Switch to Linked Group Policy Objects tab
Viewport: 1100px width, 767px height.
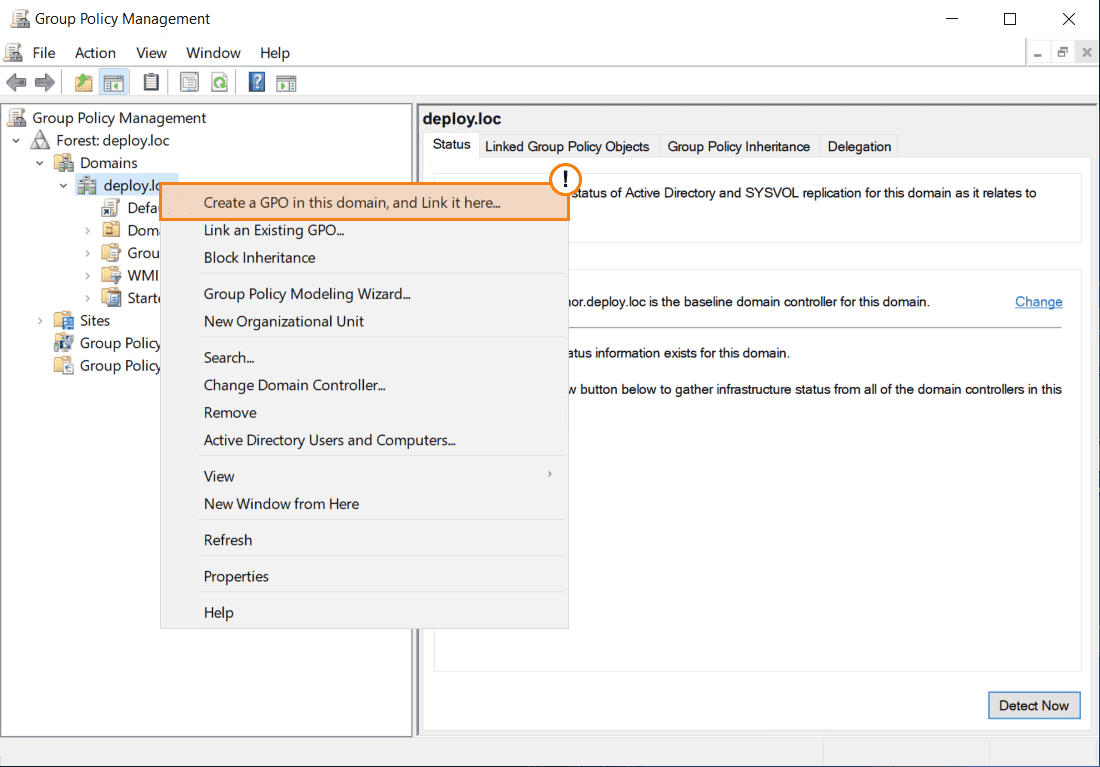pyautogui.click(x=568, y=147)
